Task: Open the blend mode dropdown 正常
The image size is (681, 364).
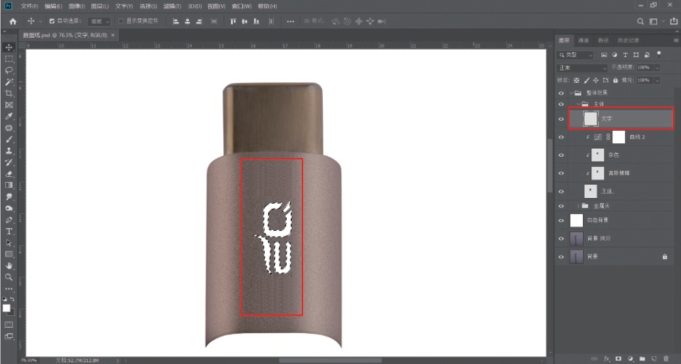Action: pyautogui.click(x=582, y=68)
